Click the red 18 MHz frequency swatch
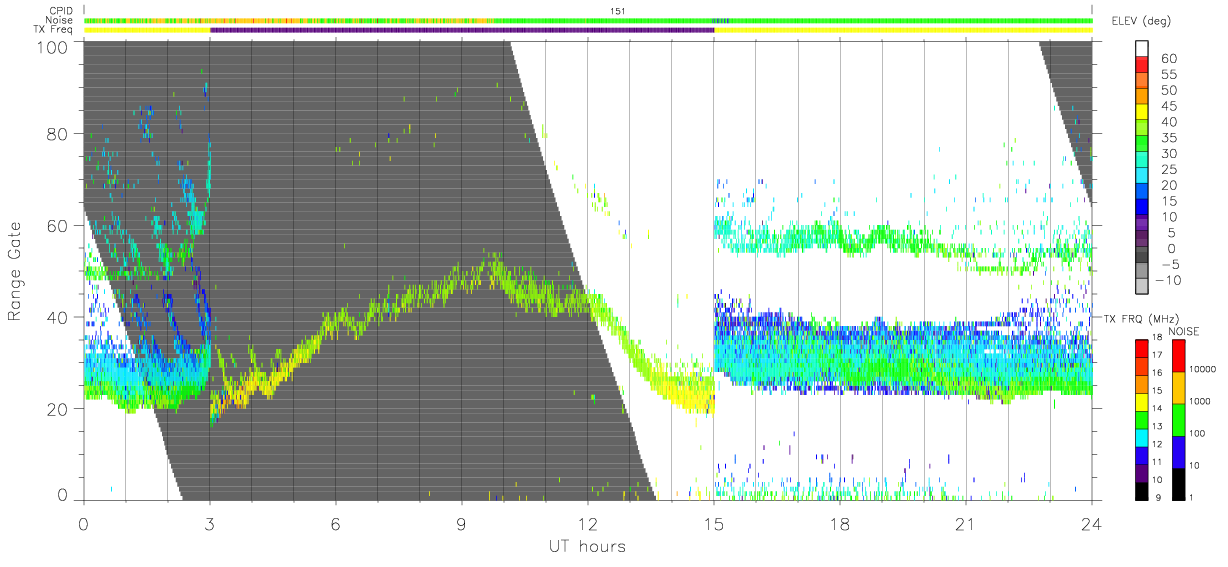Viewport: 1228px width, 567px height. pos(1141,347)
